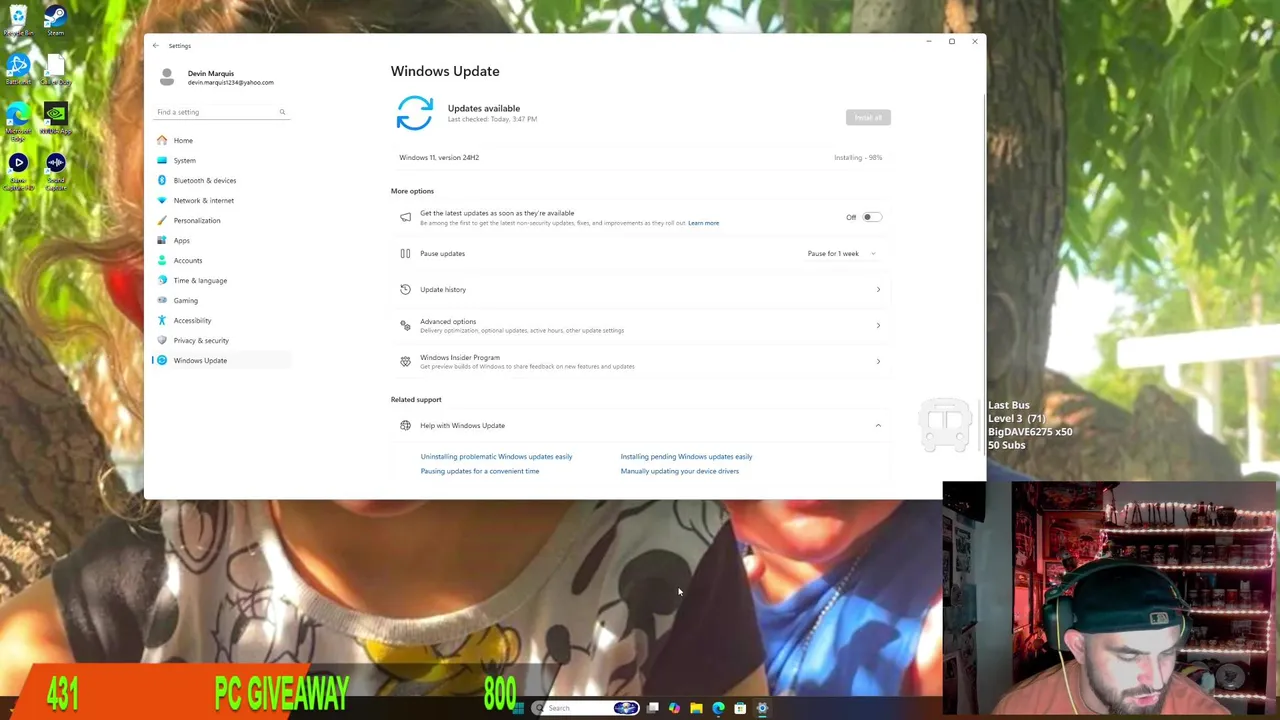The width and height of the screenshot is (1280, 720).
Task: Open Steam desktop shortcut
Action: [55, 20]
